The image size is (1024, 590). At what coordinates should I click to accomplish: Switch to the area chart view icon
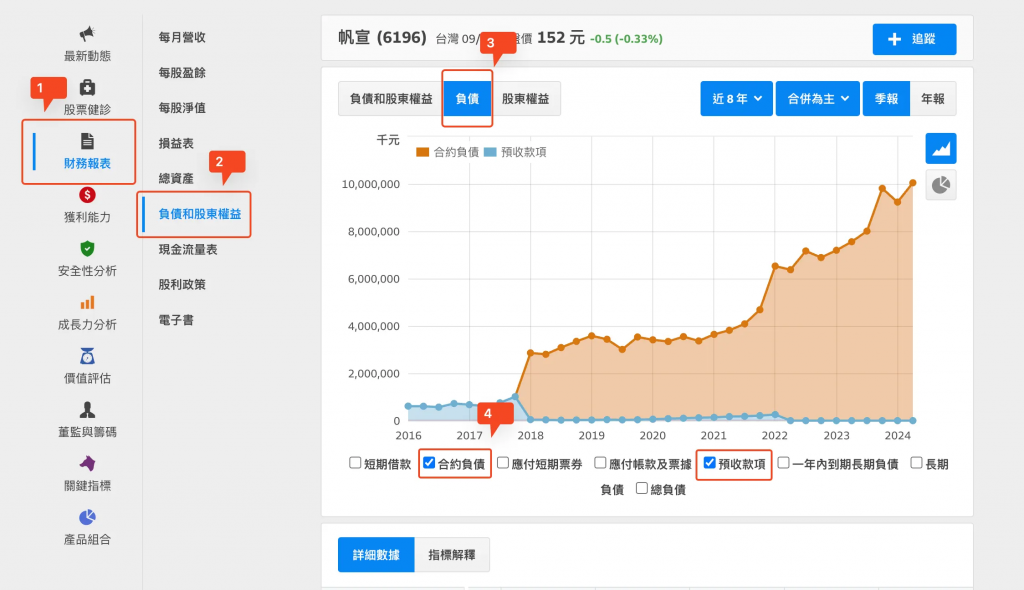point(940,148)
